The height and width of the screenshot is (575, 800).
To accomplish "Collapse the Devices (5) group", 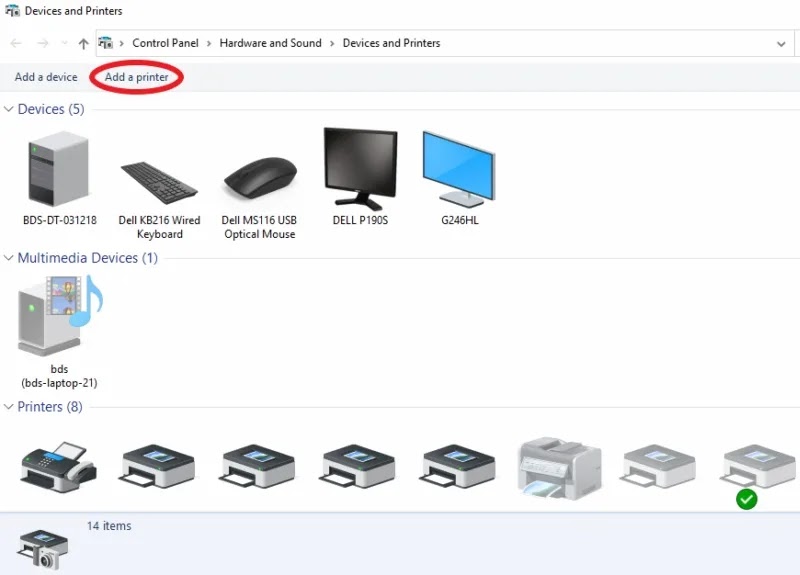I will click(x=8, y=109).
